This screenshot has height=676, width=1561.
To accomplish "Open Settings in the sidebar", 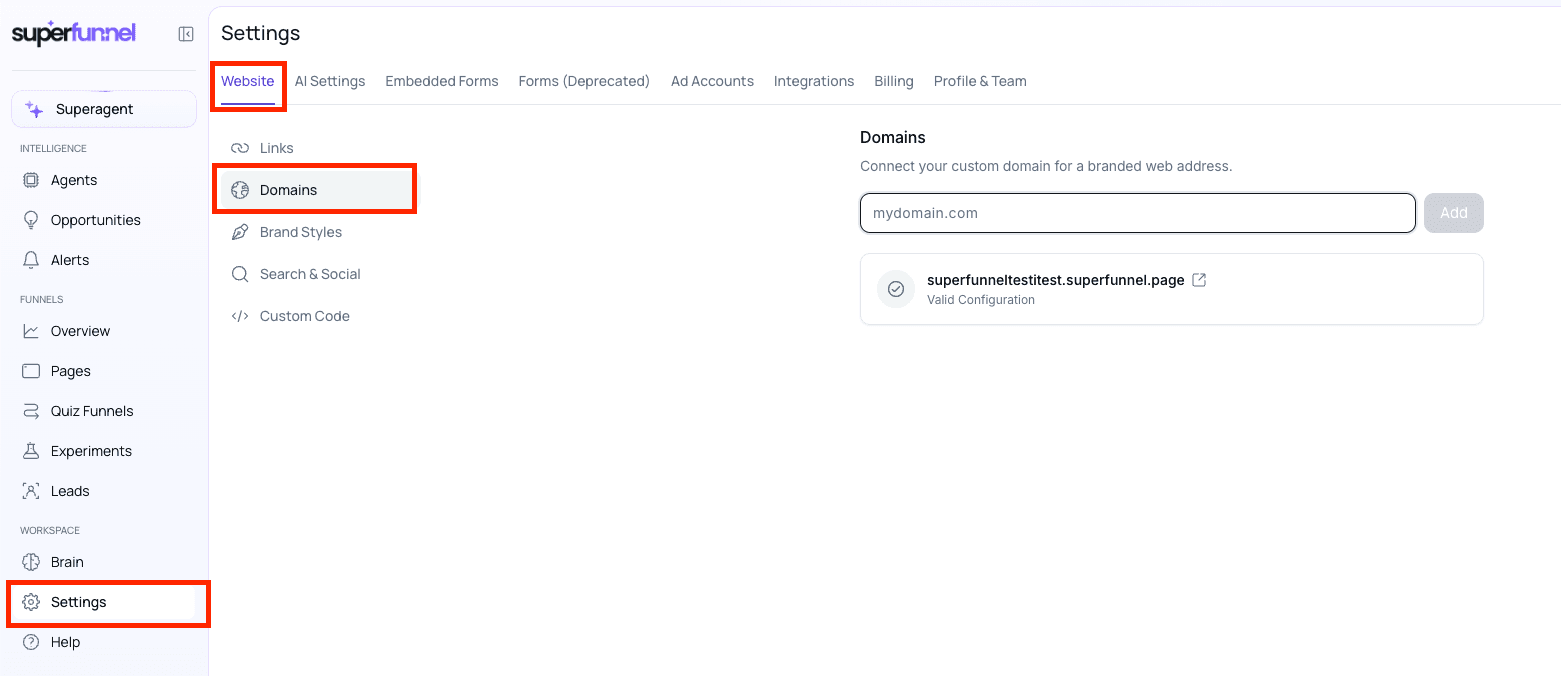I will pyautogui.click(x=104, y=602).
